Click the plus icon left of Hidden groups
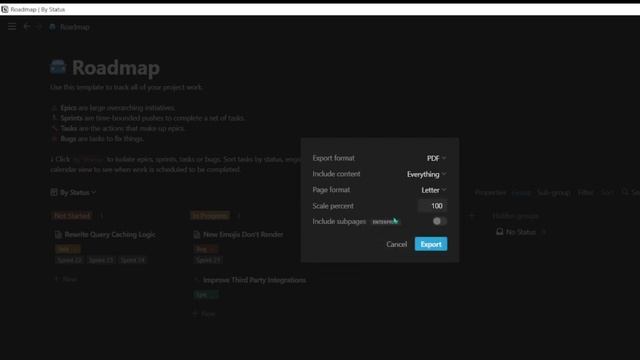This screenshot has height=360, width=640. [471, 216]
